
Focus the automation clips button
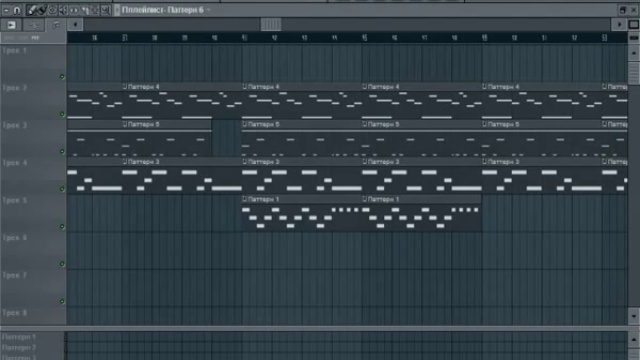click(x=33, y=25)
